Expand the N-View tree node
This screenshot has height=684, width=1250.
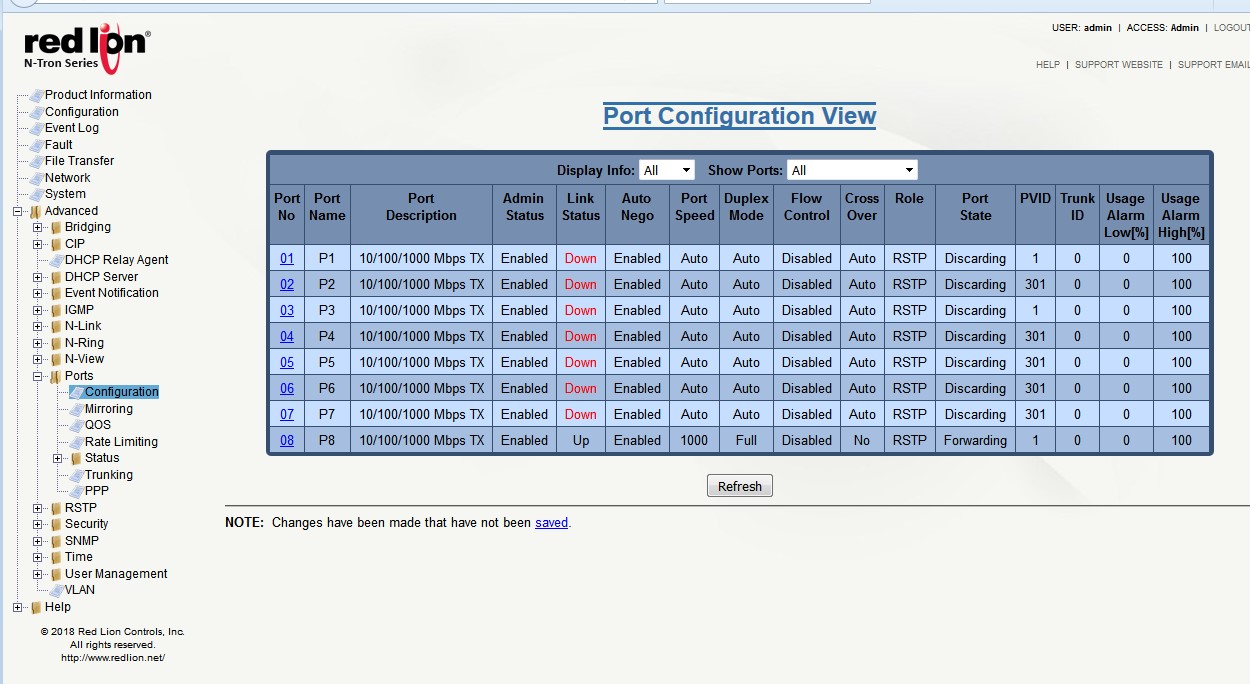pos(38,359)
